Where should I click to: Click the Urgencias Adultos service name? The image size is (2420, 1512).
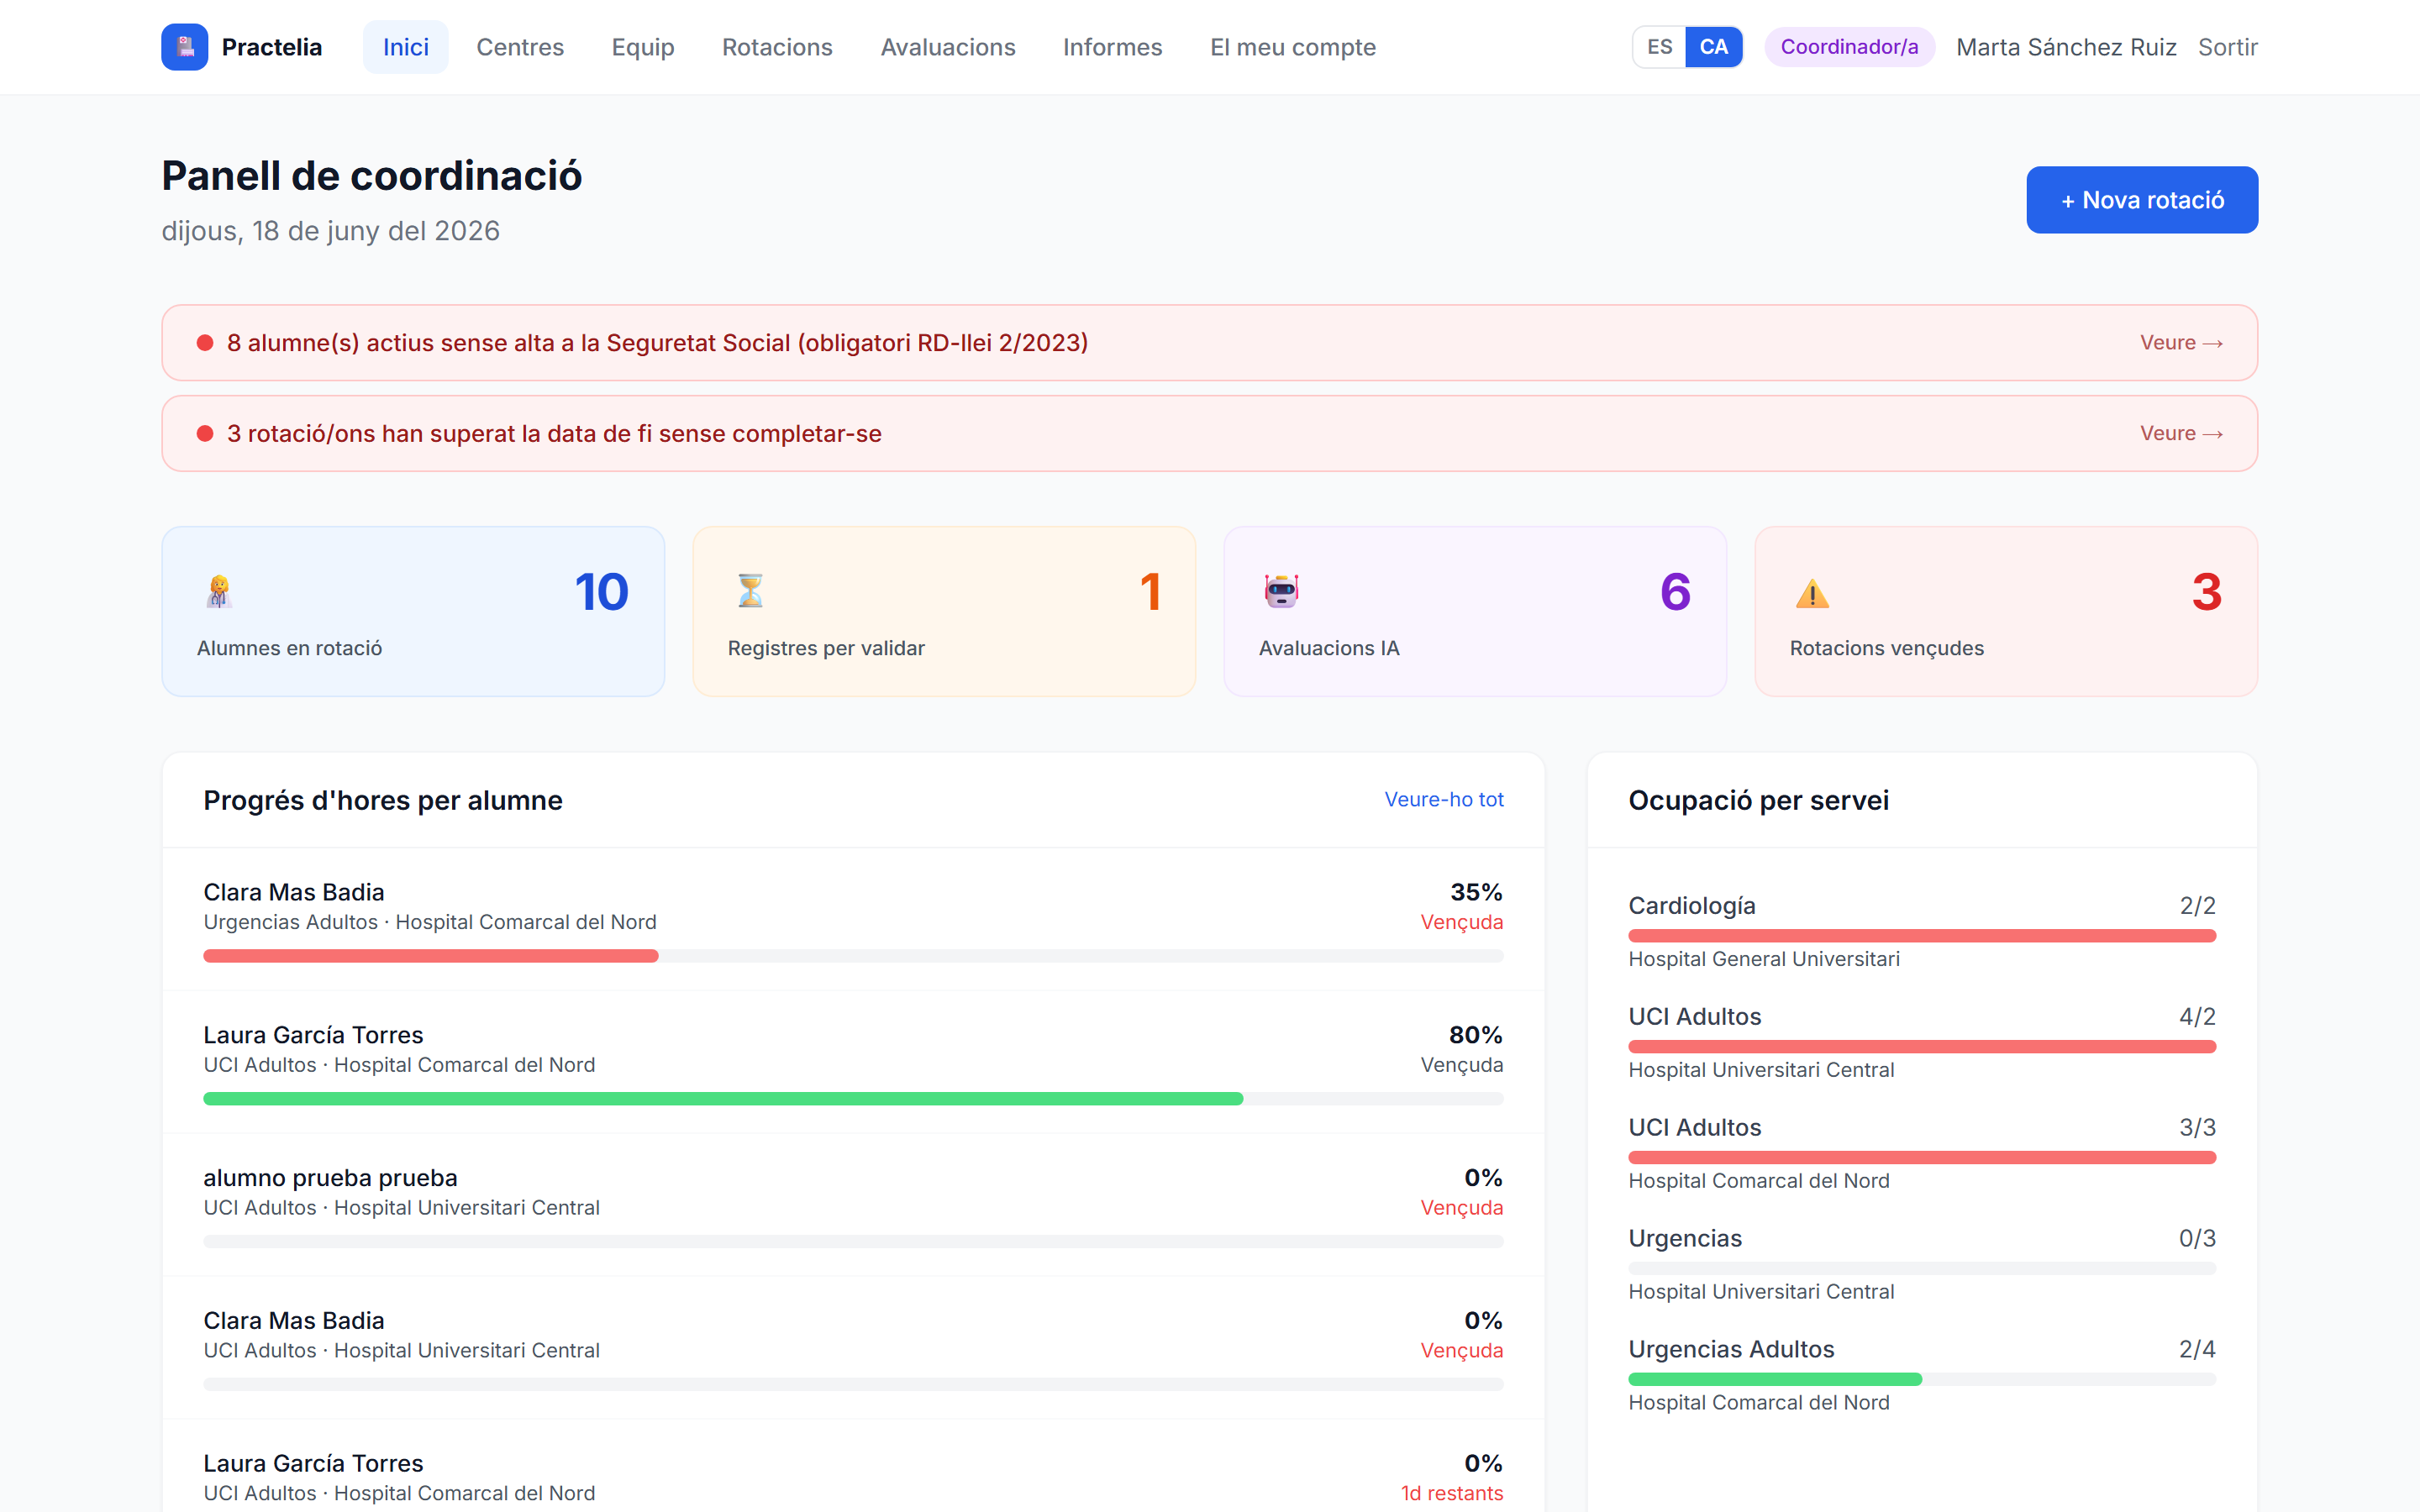pyautogui.click(x=1731, y=1350)
